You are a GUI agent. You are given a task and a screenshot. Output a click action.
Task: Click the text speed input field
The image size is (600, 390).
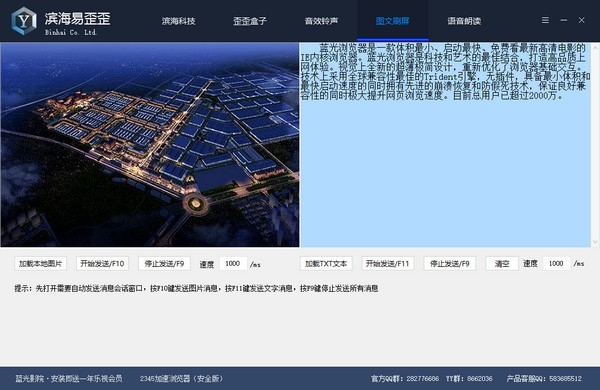[x=556, y=264]
